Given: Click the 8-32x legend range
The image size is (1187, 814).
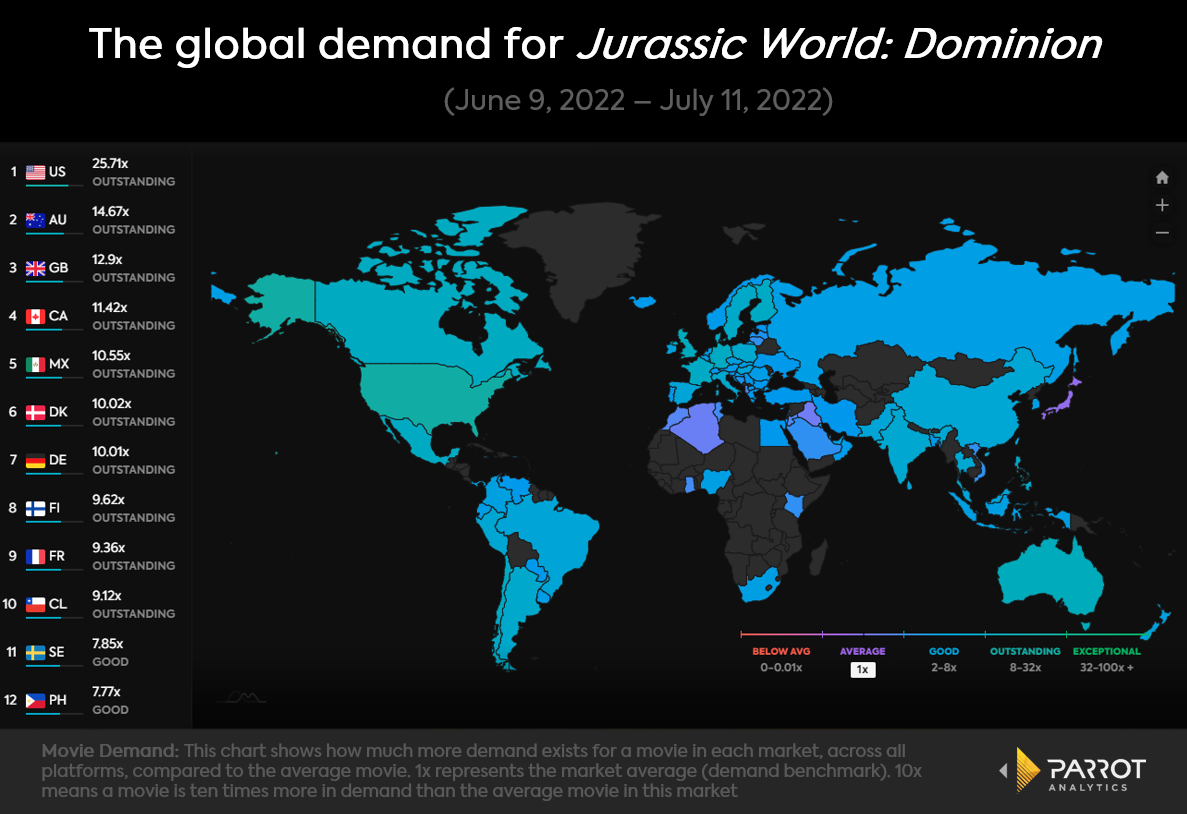Looking at the screenshot, I should point(1025,668).
